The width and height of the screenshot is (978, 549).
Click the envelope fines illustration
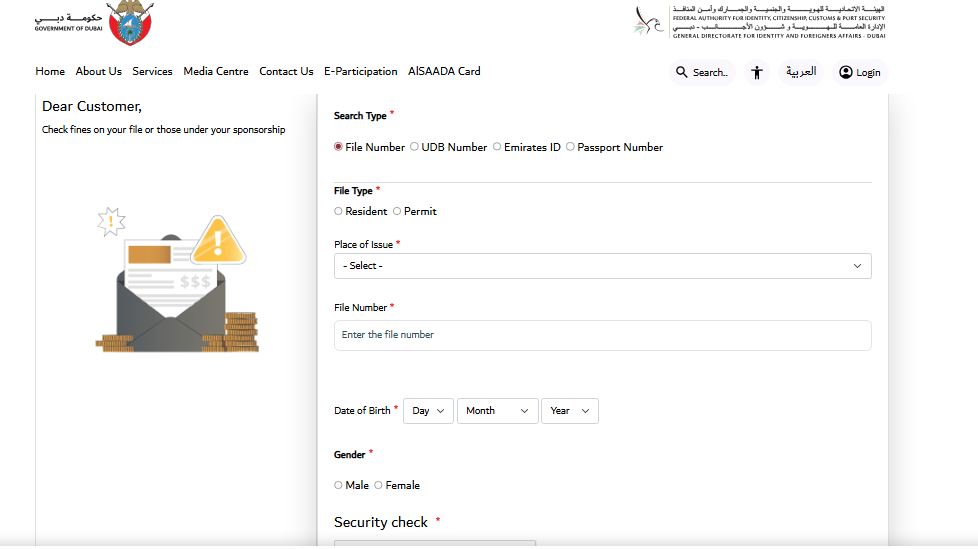tap(177, 281)
